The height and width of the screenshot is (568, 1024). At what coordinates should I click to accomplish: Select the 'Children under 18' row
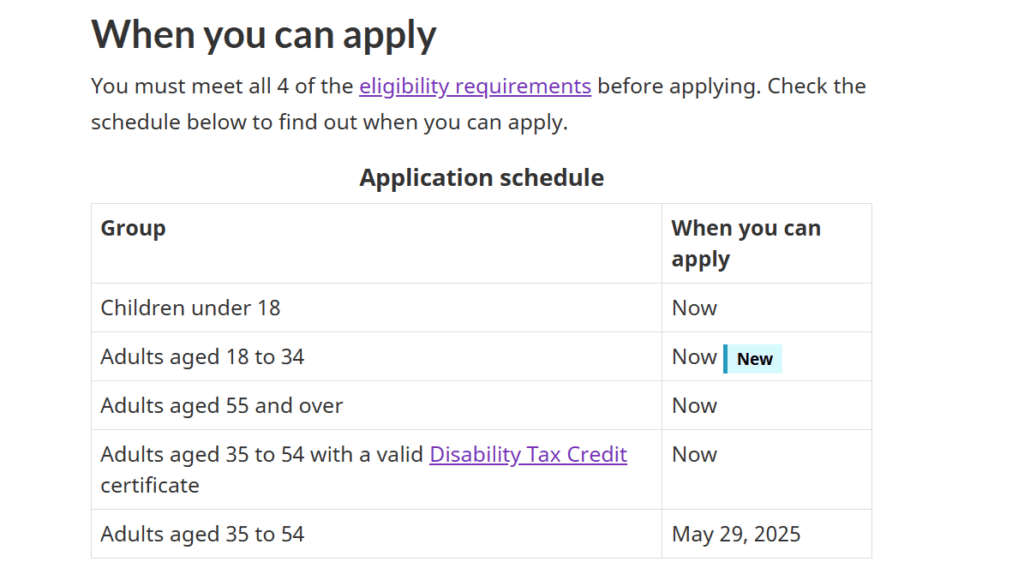pos(481,308)
